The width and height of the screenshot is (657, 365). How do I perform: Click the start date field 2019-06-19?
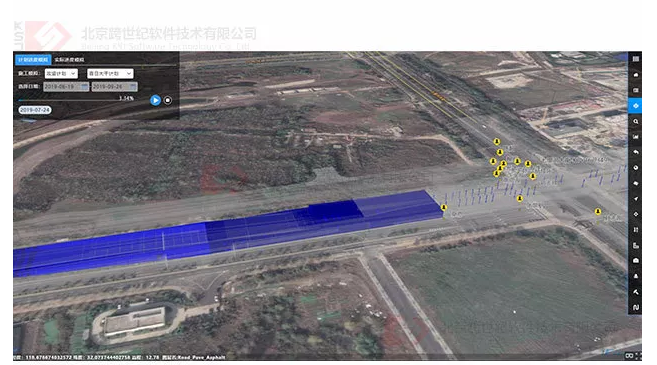pos(66,86)
